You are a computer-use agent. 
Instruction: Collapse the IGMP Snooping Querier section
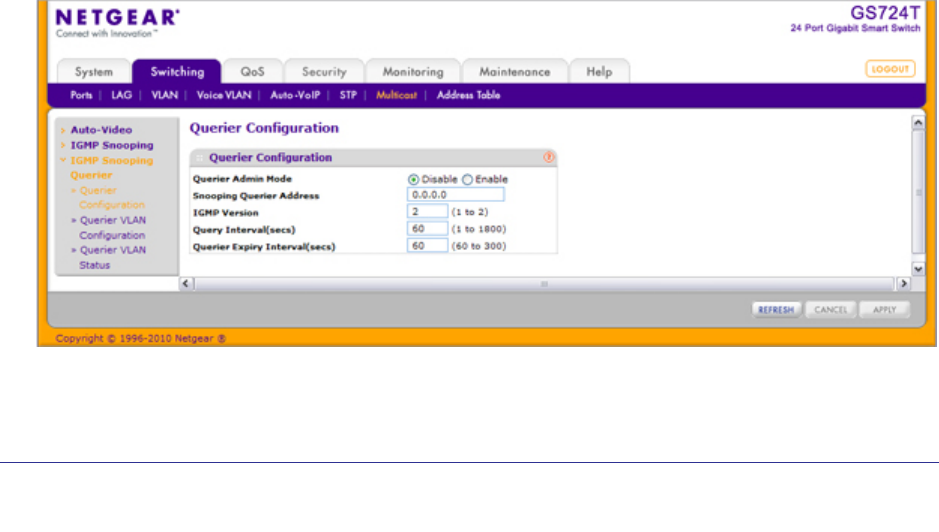[x=62, y=160]
